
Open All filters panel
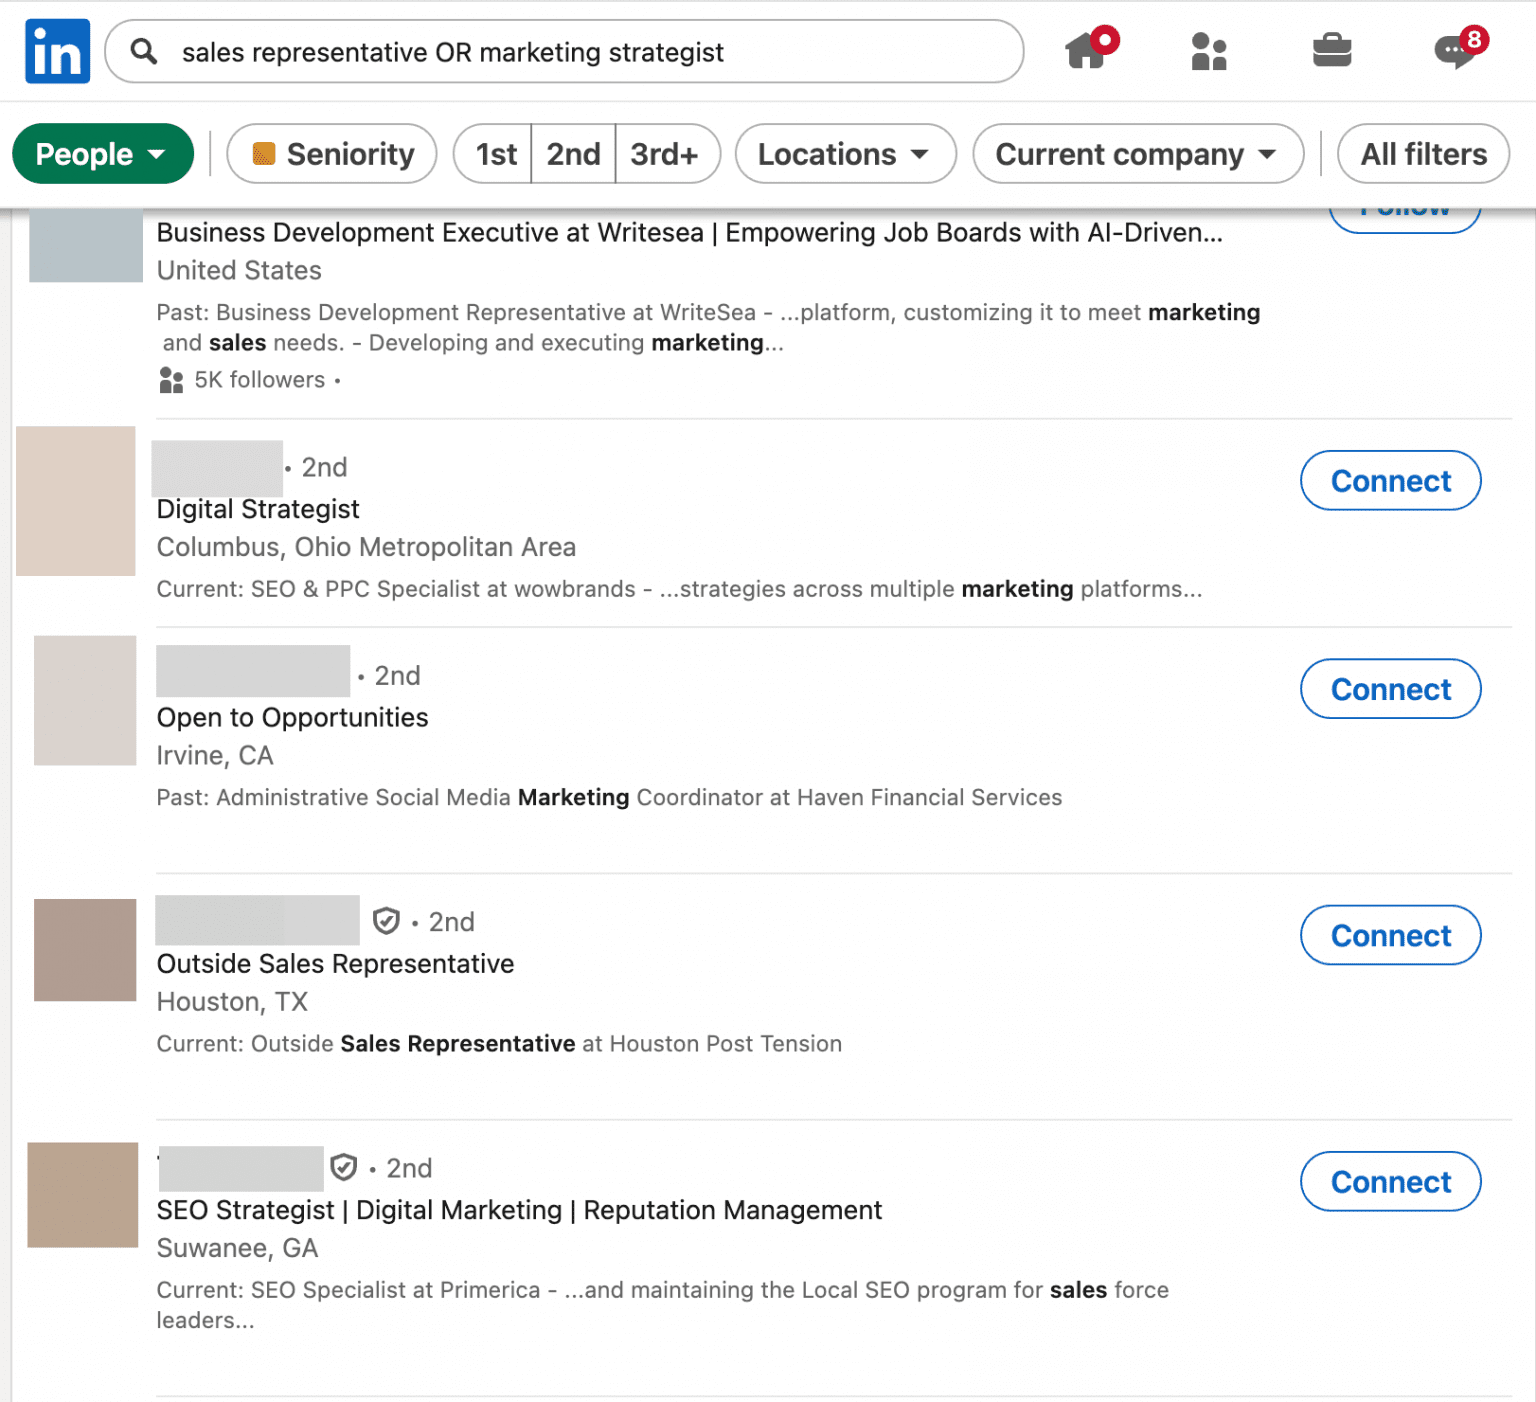click(1423, 154)
